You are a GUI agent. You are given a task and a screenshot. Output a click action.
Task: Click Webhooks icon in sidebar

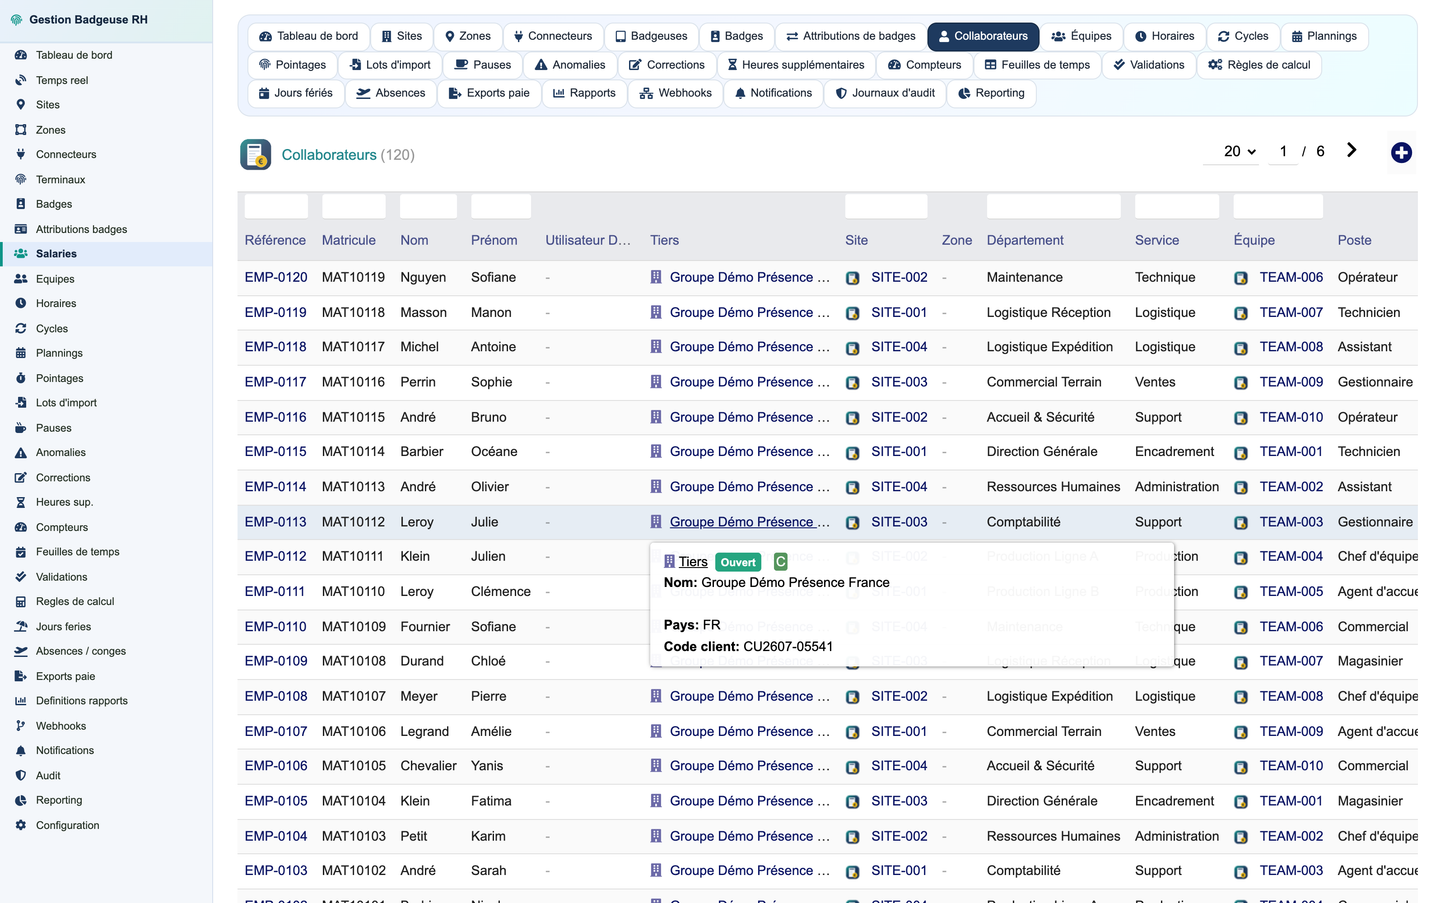point(20,726)
